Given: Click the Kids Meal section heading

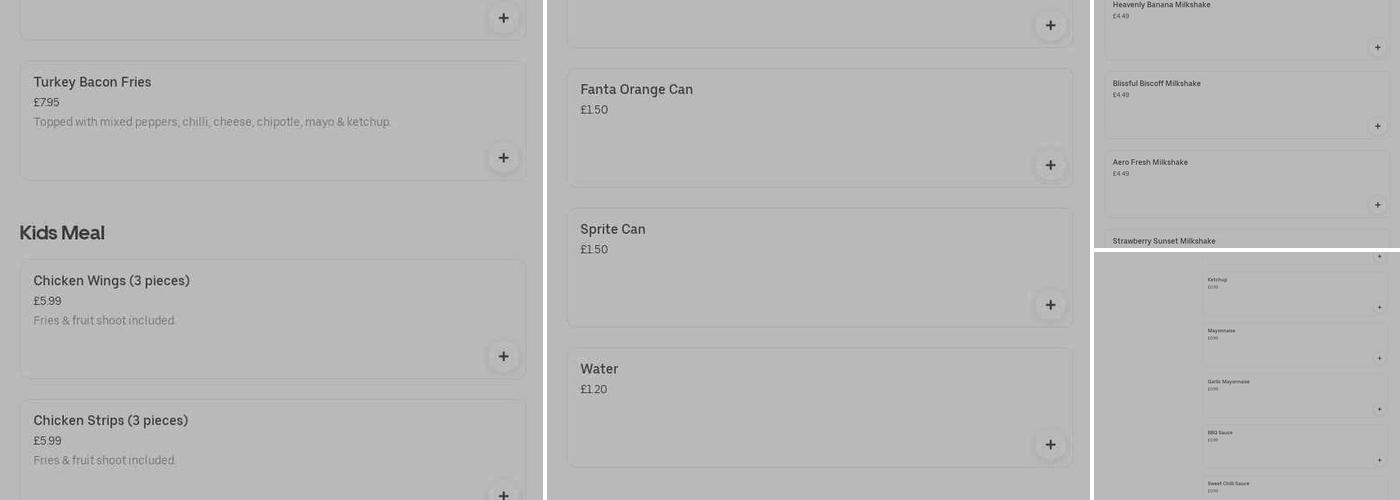Looking at the screenshot, I should 62,233.
